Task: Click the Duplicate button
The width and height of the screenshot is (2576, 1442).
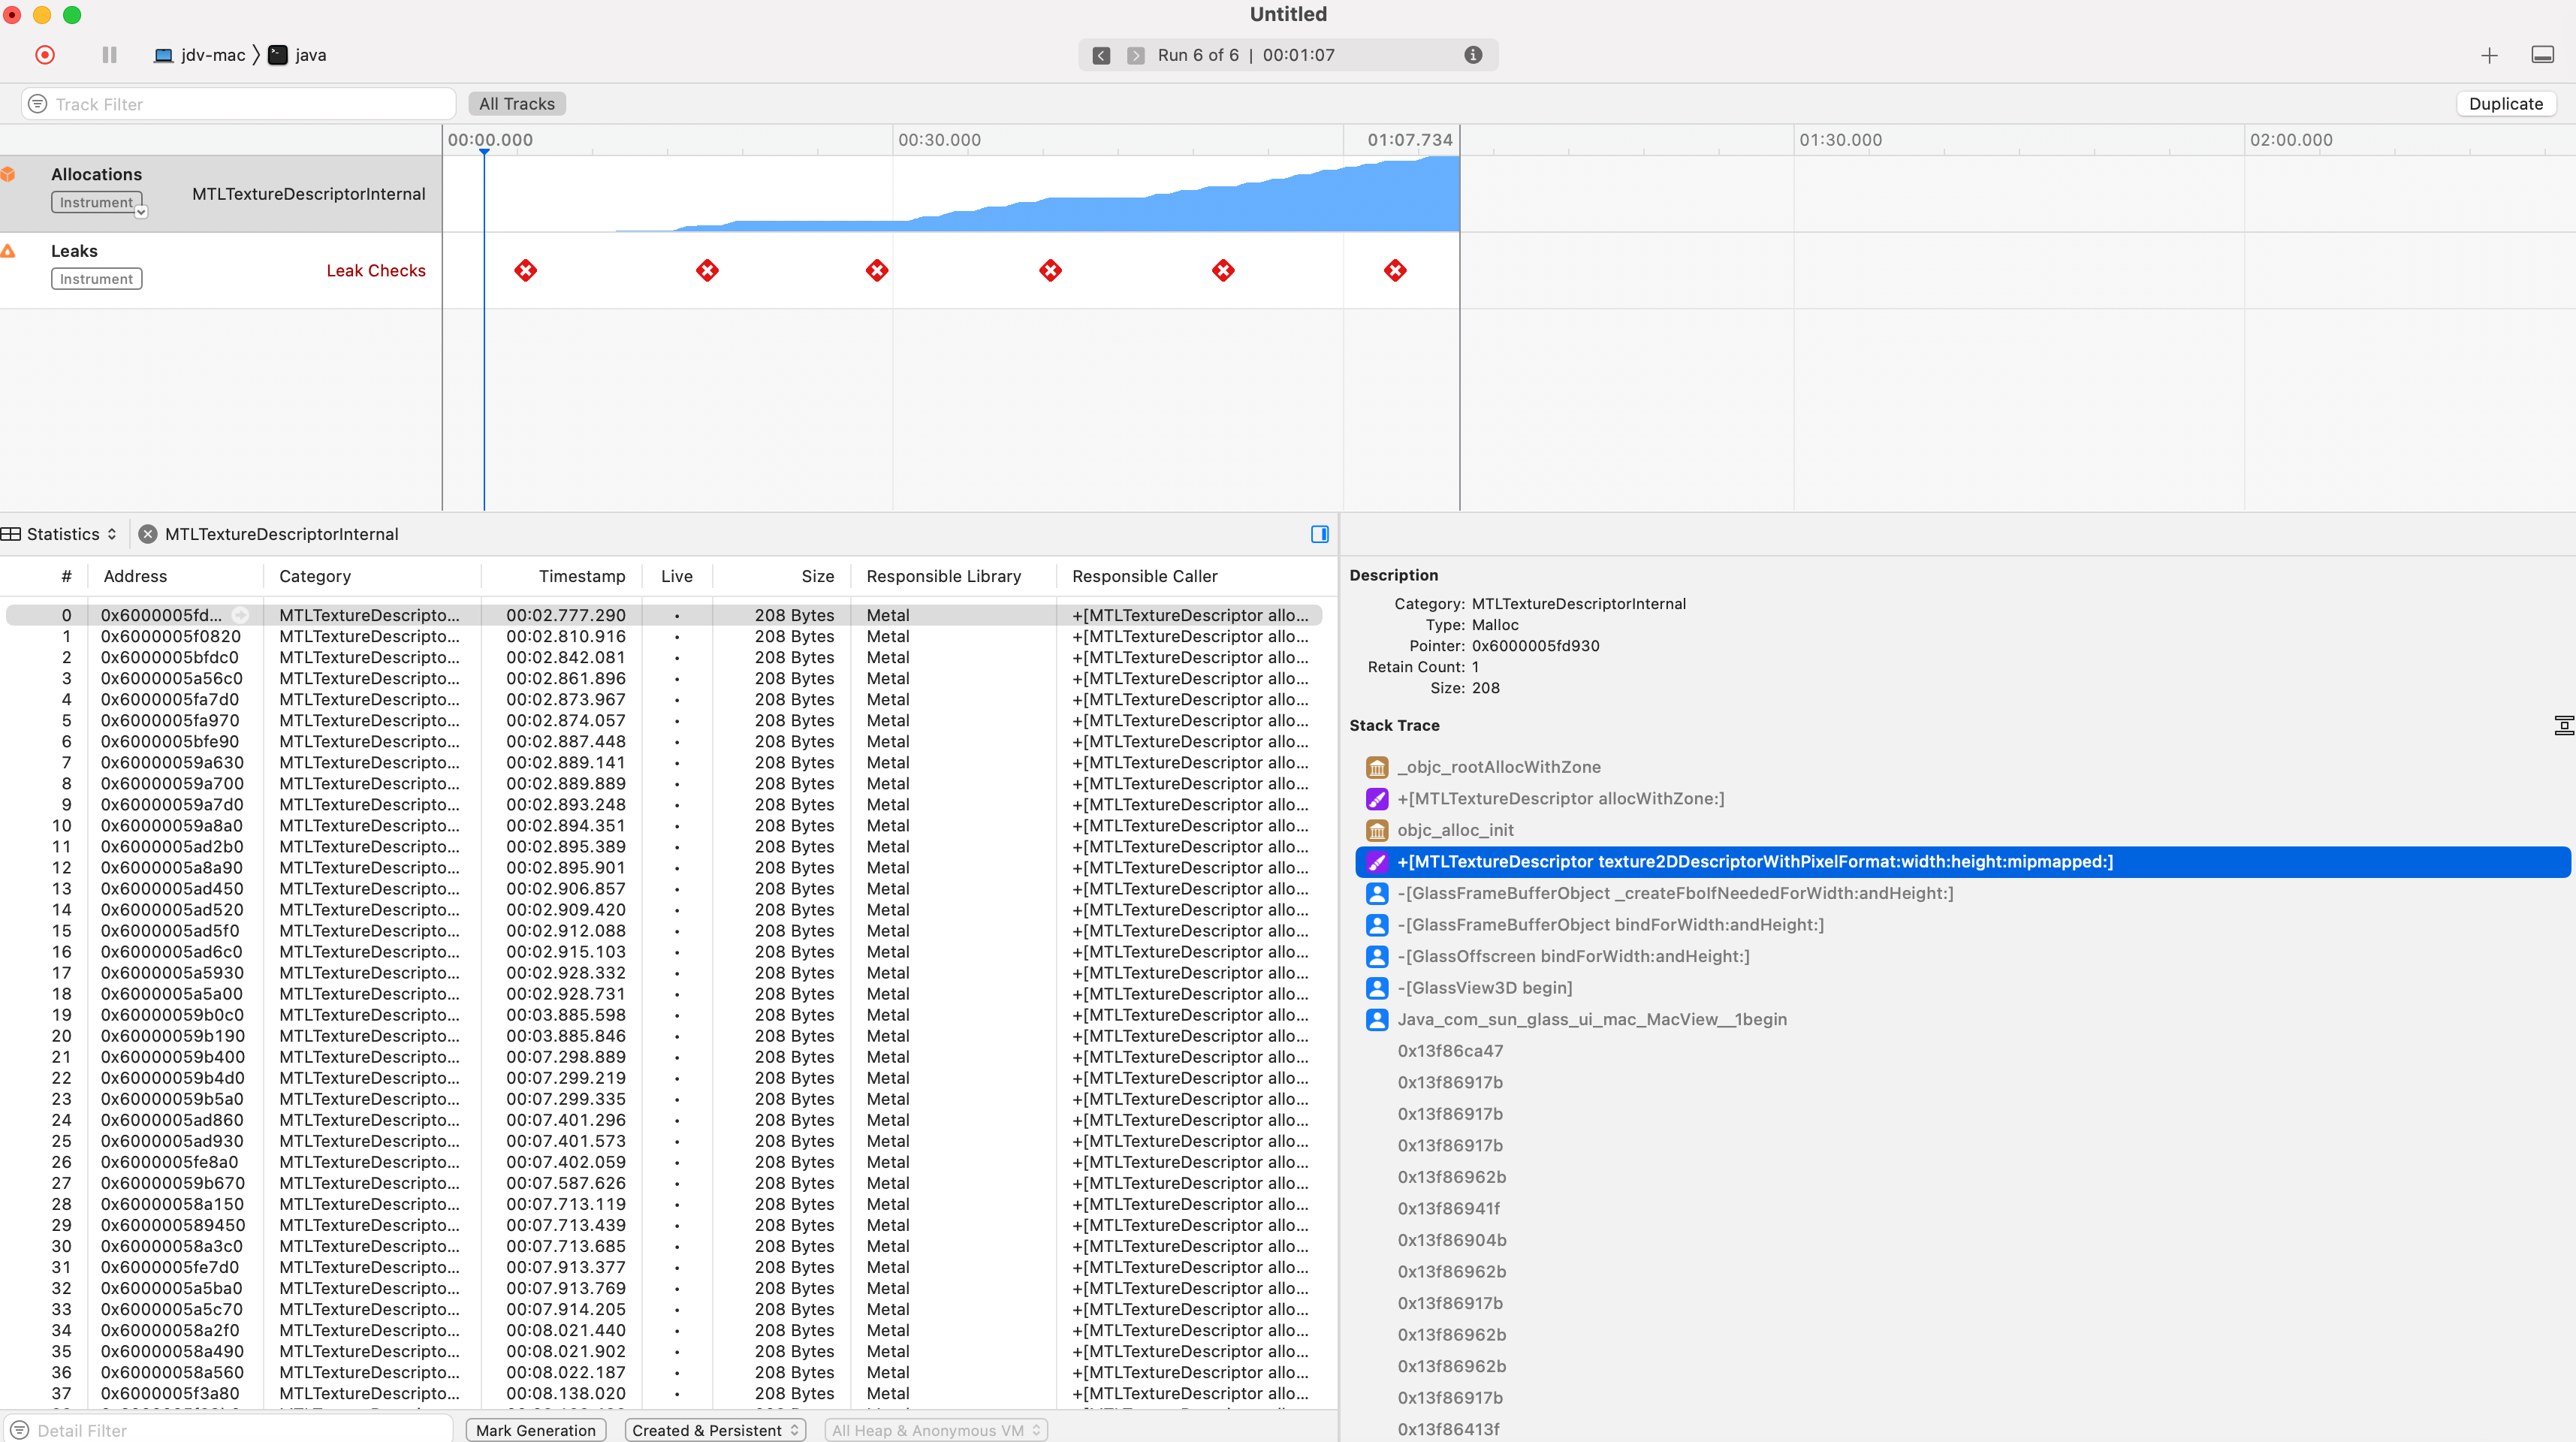Action: 2505,104
